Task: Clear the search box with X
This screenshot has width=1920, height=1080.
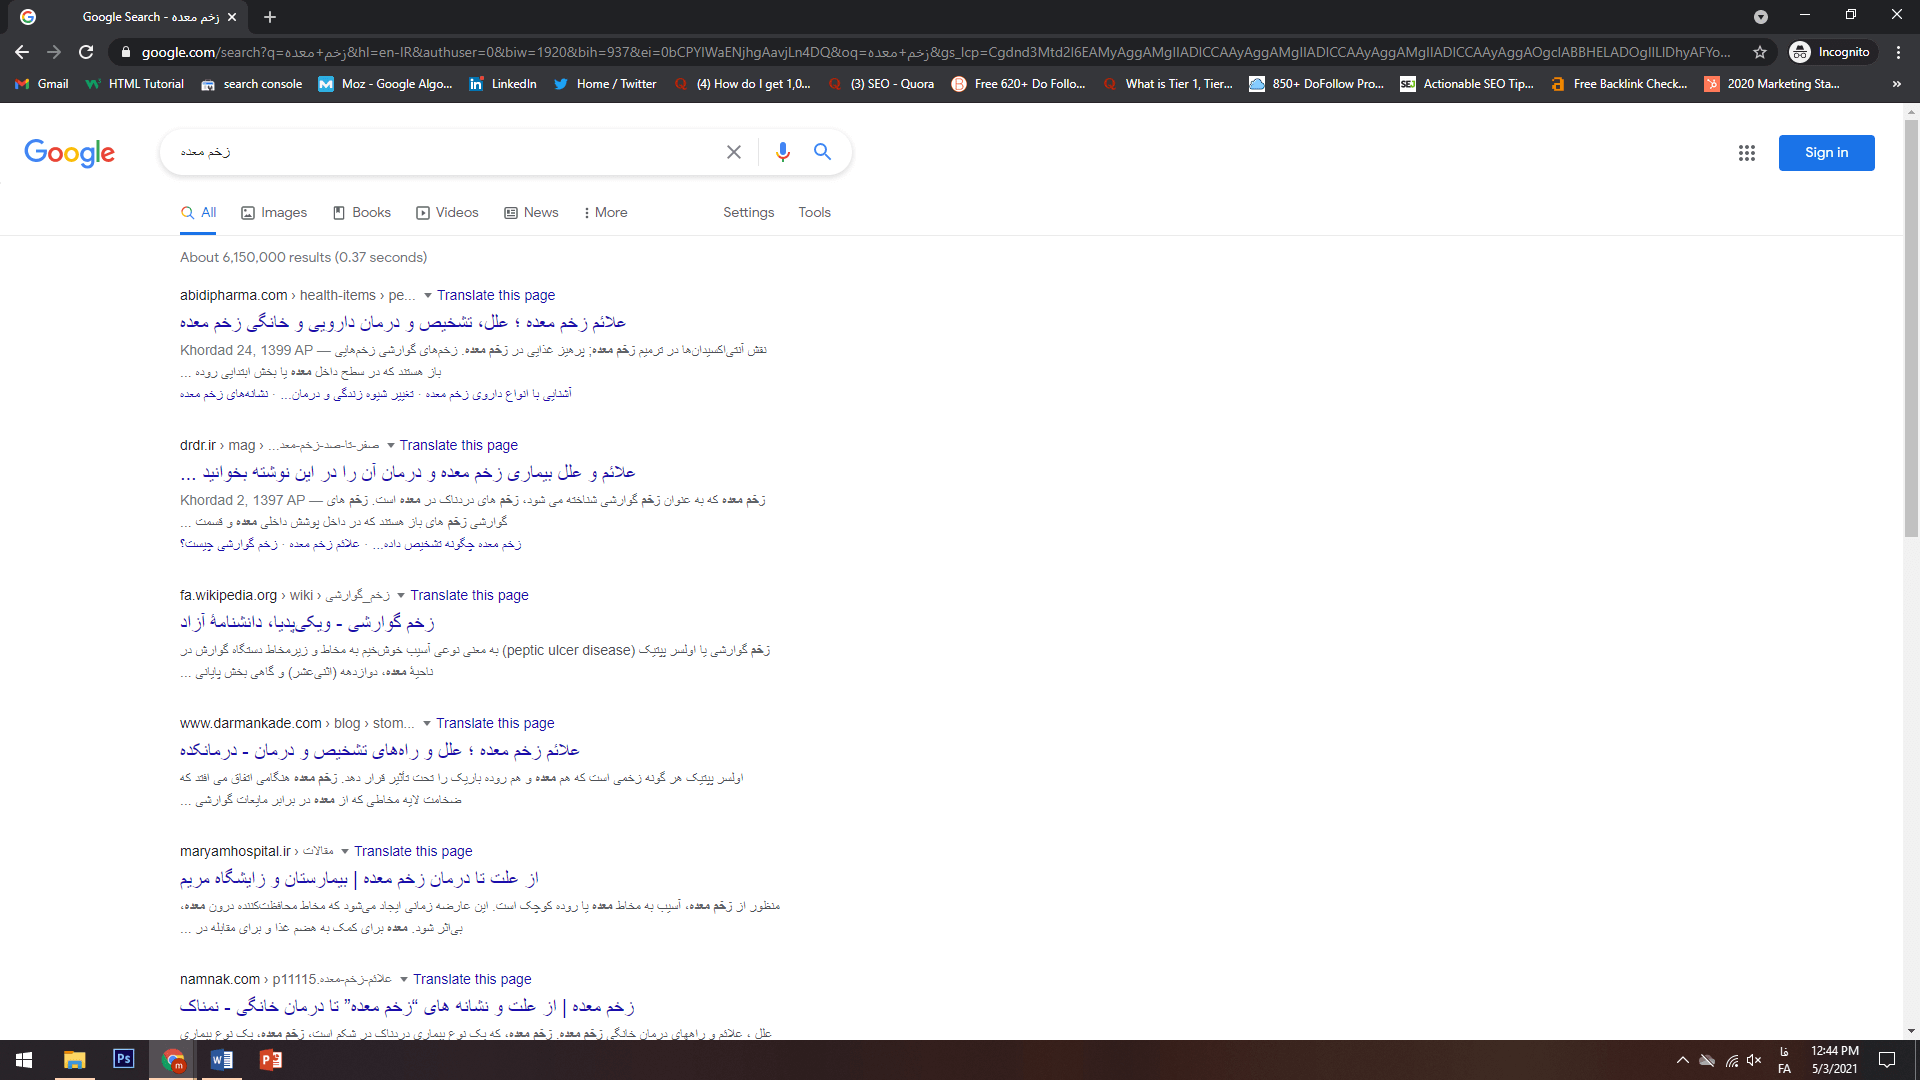Action: tap(734, 152)
